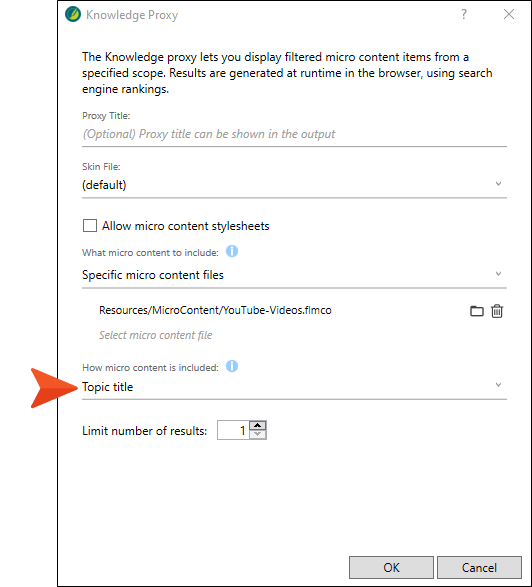
Task: Select the Resources/MicroContent/YouTube-Videos.flmco entry
Action: pos(215,310)
